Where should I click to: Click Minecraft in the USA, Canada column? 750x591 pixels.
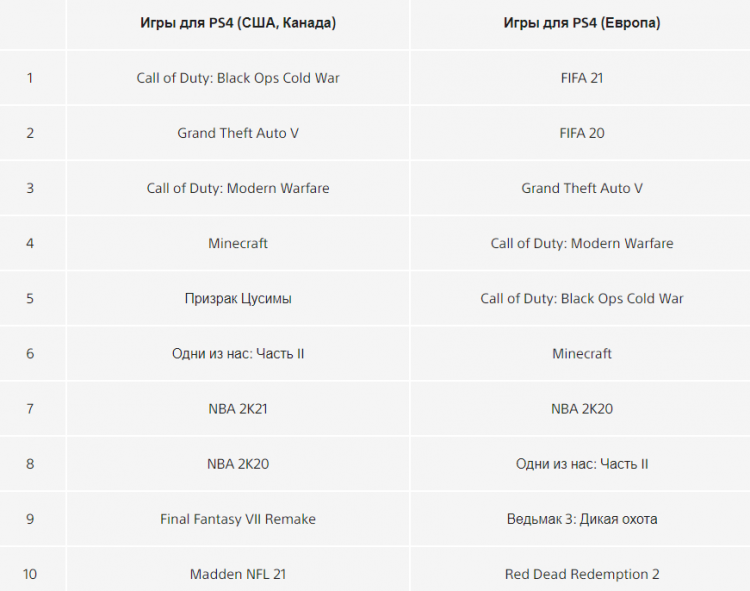[238, 243]
